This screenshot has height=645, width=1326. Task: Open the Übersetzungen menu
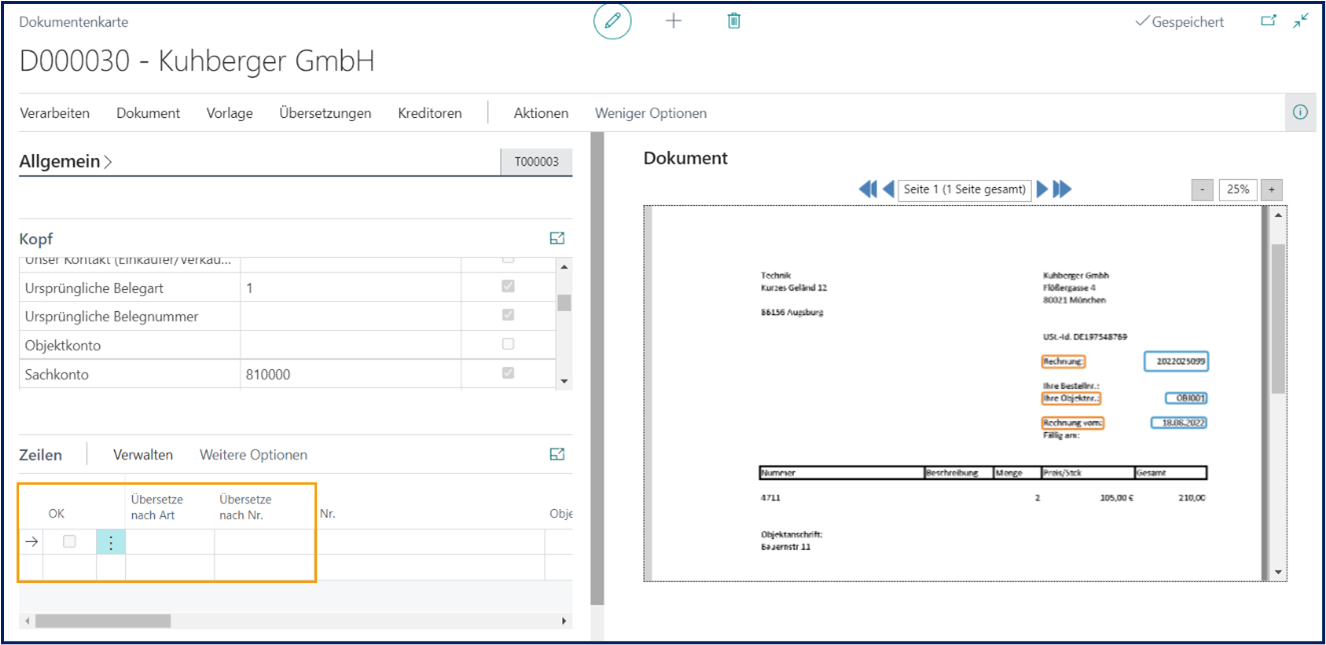[325, 113]
